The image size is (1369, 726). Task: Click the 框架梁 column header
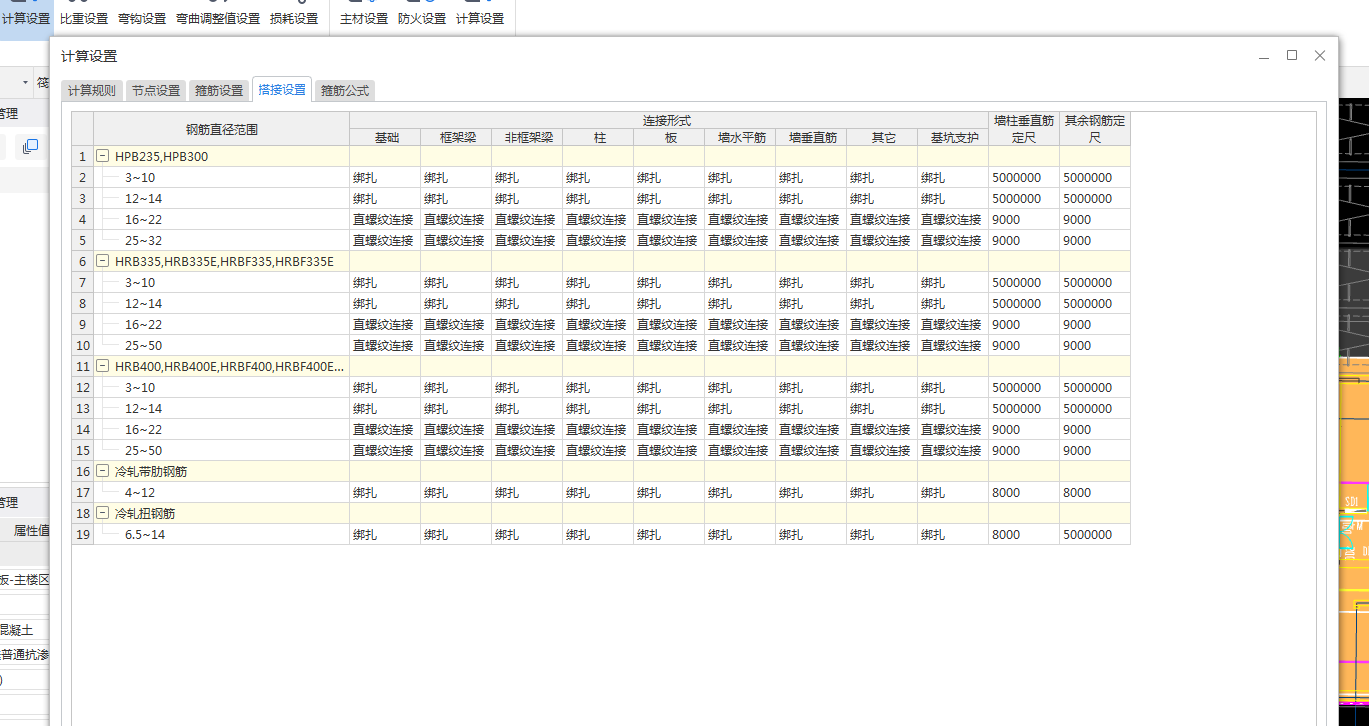pyautogui.click(x=457, y=138)
